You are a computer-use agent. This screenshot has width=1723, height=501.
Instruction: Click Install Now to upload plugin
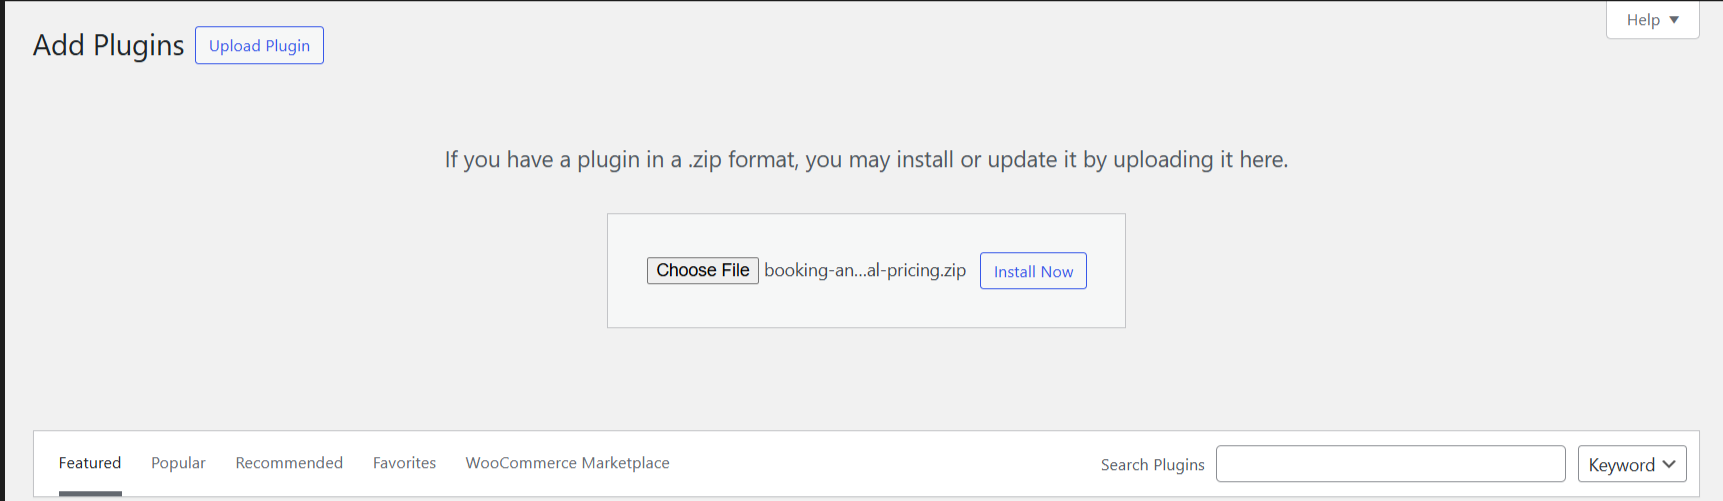click(1033, 271)
